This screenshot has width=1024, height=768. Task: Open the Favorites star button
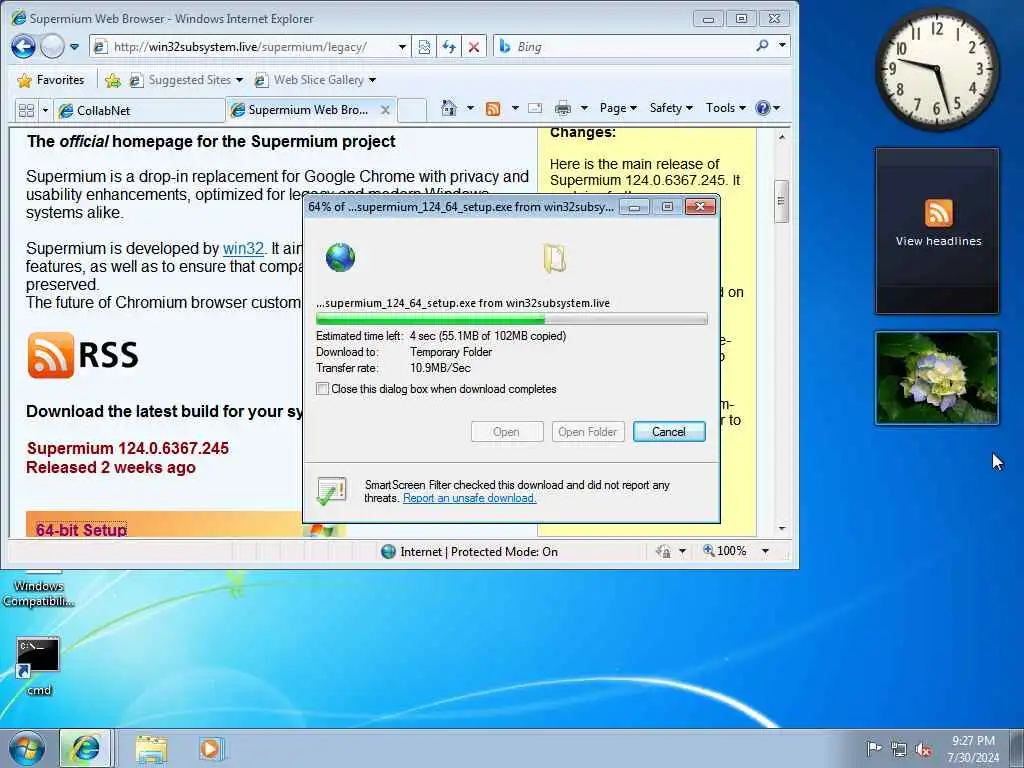pyautogui.click(x=51, y=80)
